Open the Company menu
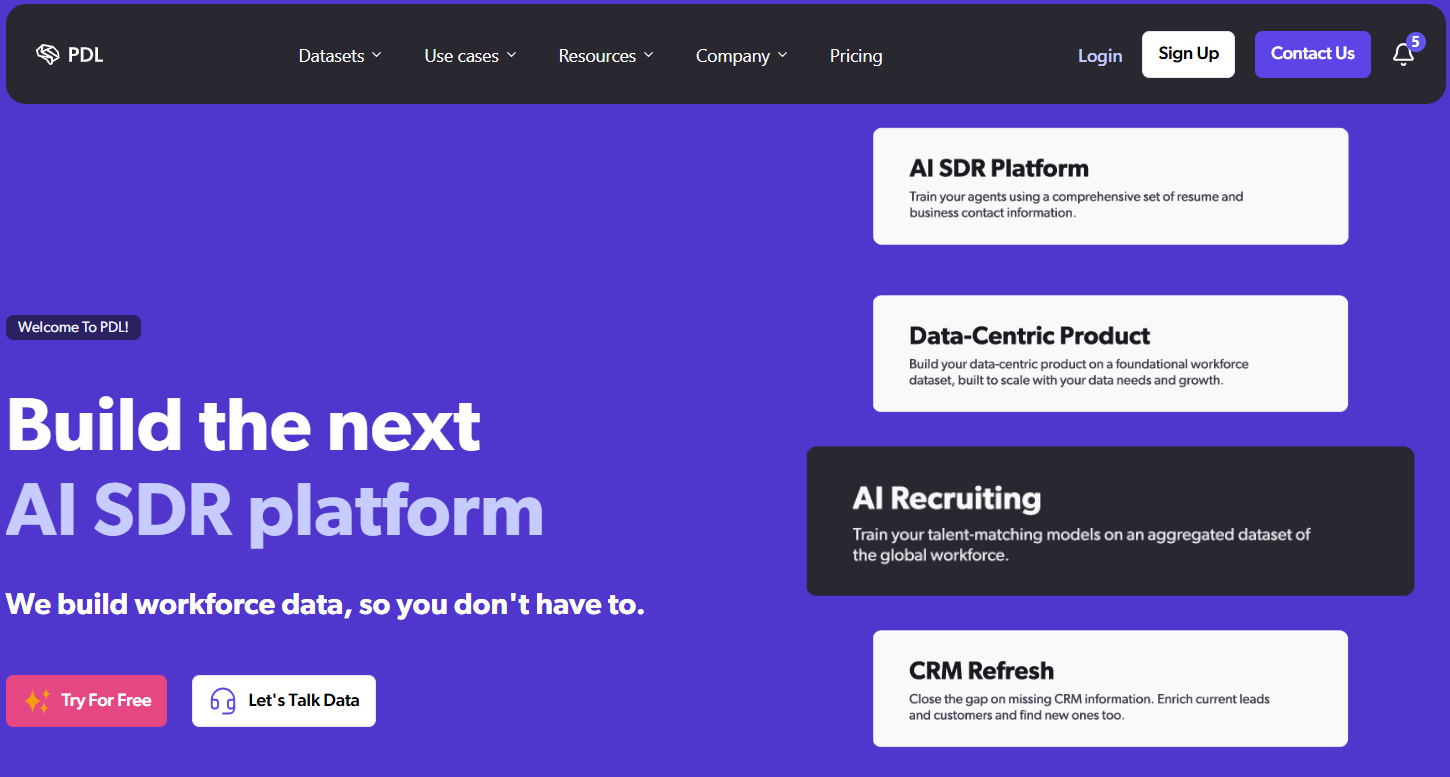 coord(742,56)
